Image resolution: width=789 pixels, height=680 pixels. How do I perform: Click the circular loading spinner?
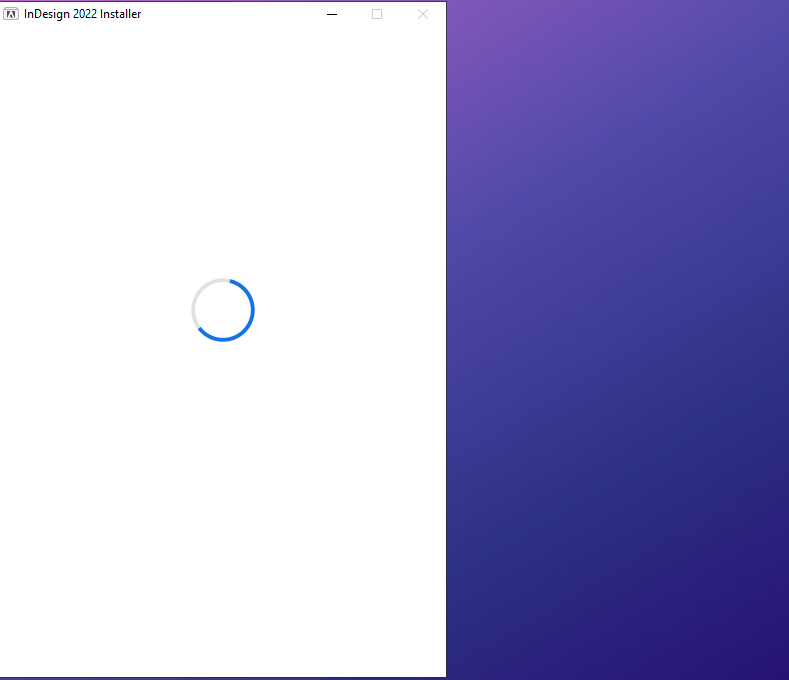223,310
